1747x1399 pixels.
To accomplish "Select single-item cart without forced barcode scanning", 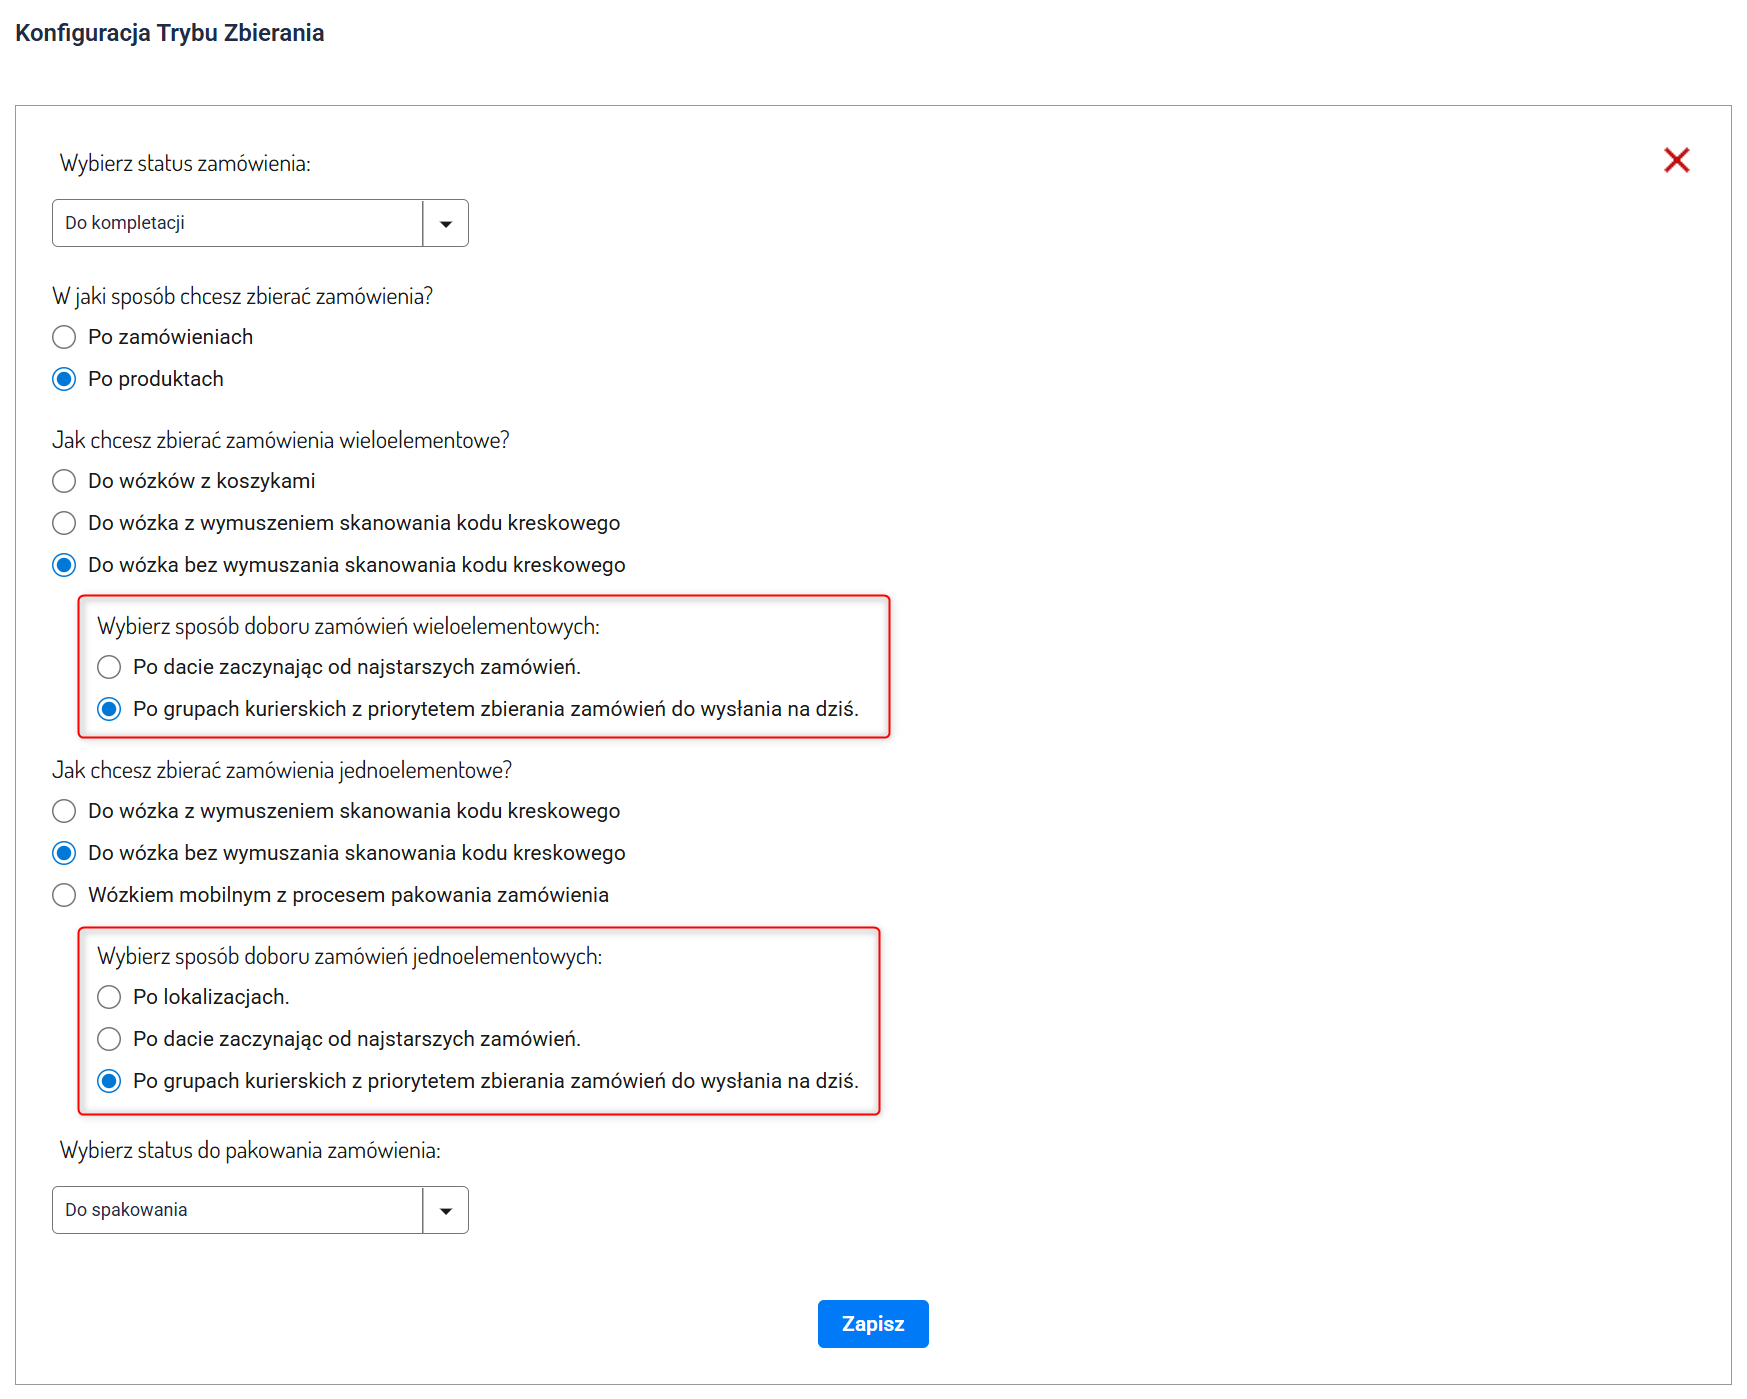I will [64, 853].
